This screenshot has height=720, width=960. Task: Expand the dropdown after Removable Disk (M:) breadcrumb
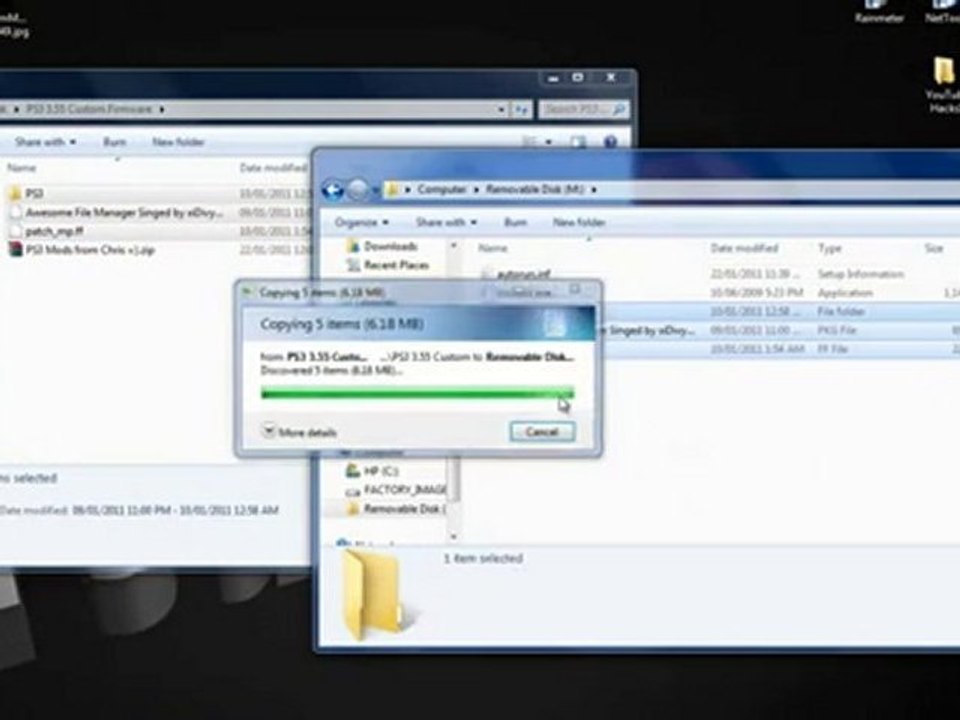click(x=593, y=190)
